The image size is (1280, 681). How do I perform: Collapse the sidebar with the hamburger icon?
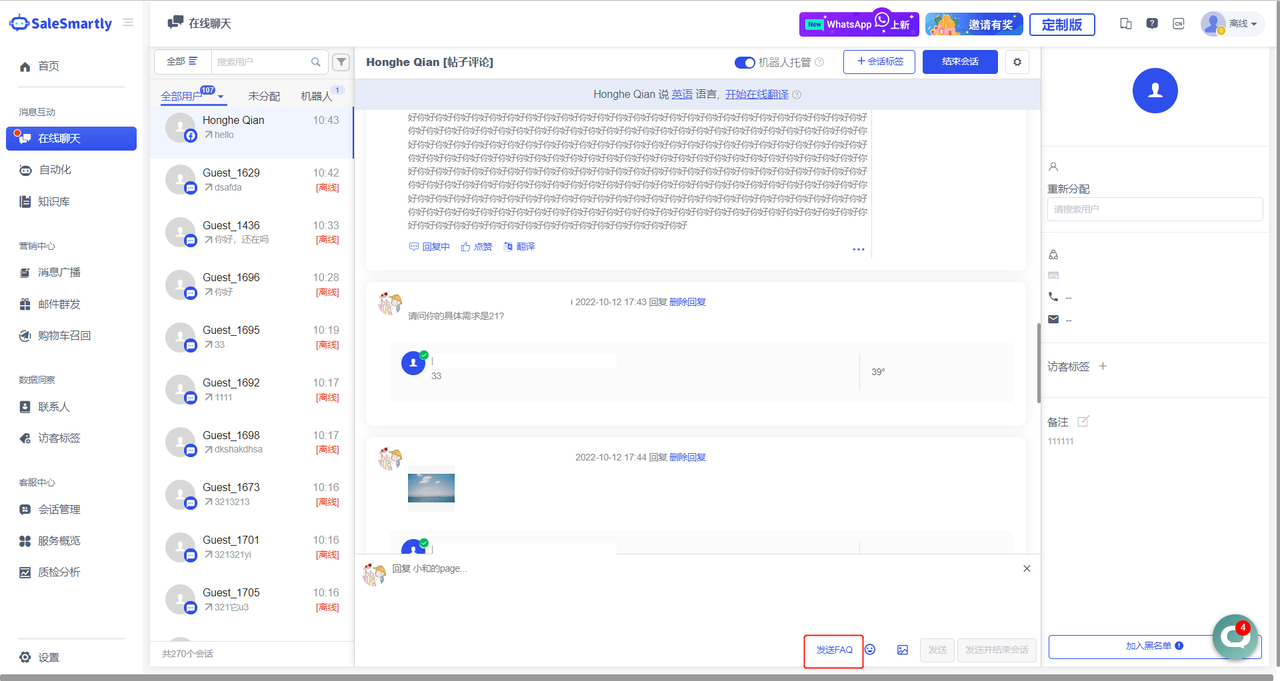pos(128,23)
